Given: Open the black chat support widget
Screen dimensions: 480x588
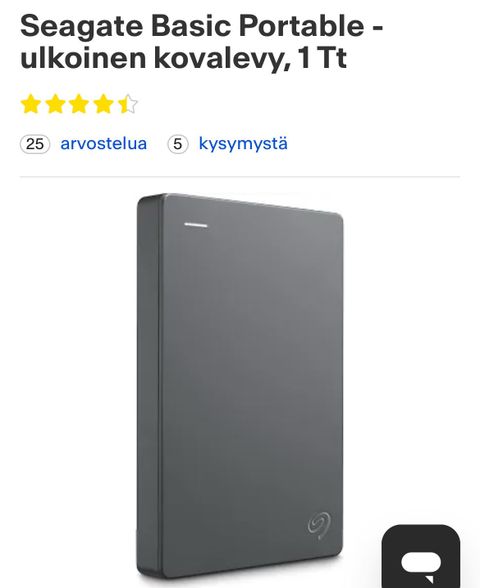Looking at the screenshot, I should coord(421,556).
